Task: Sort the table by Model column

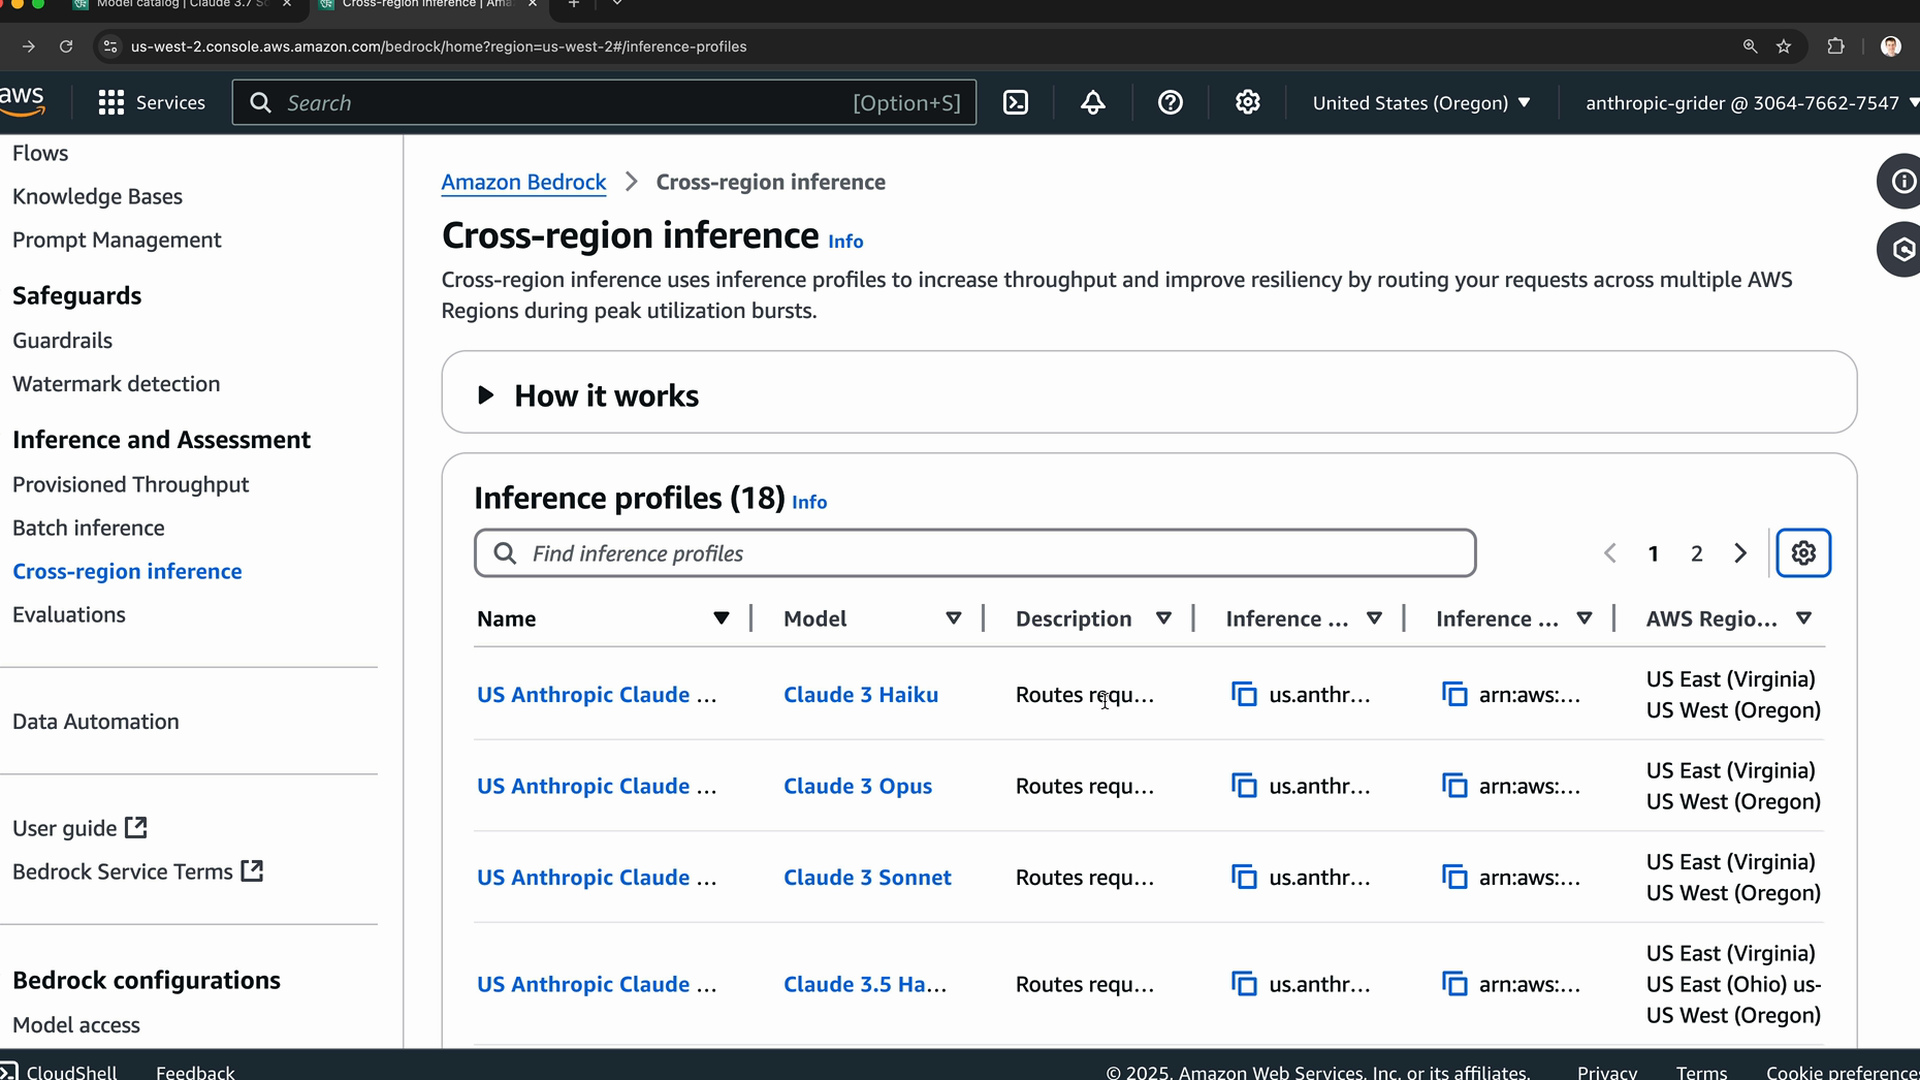Action: tap(953, 618)
